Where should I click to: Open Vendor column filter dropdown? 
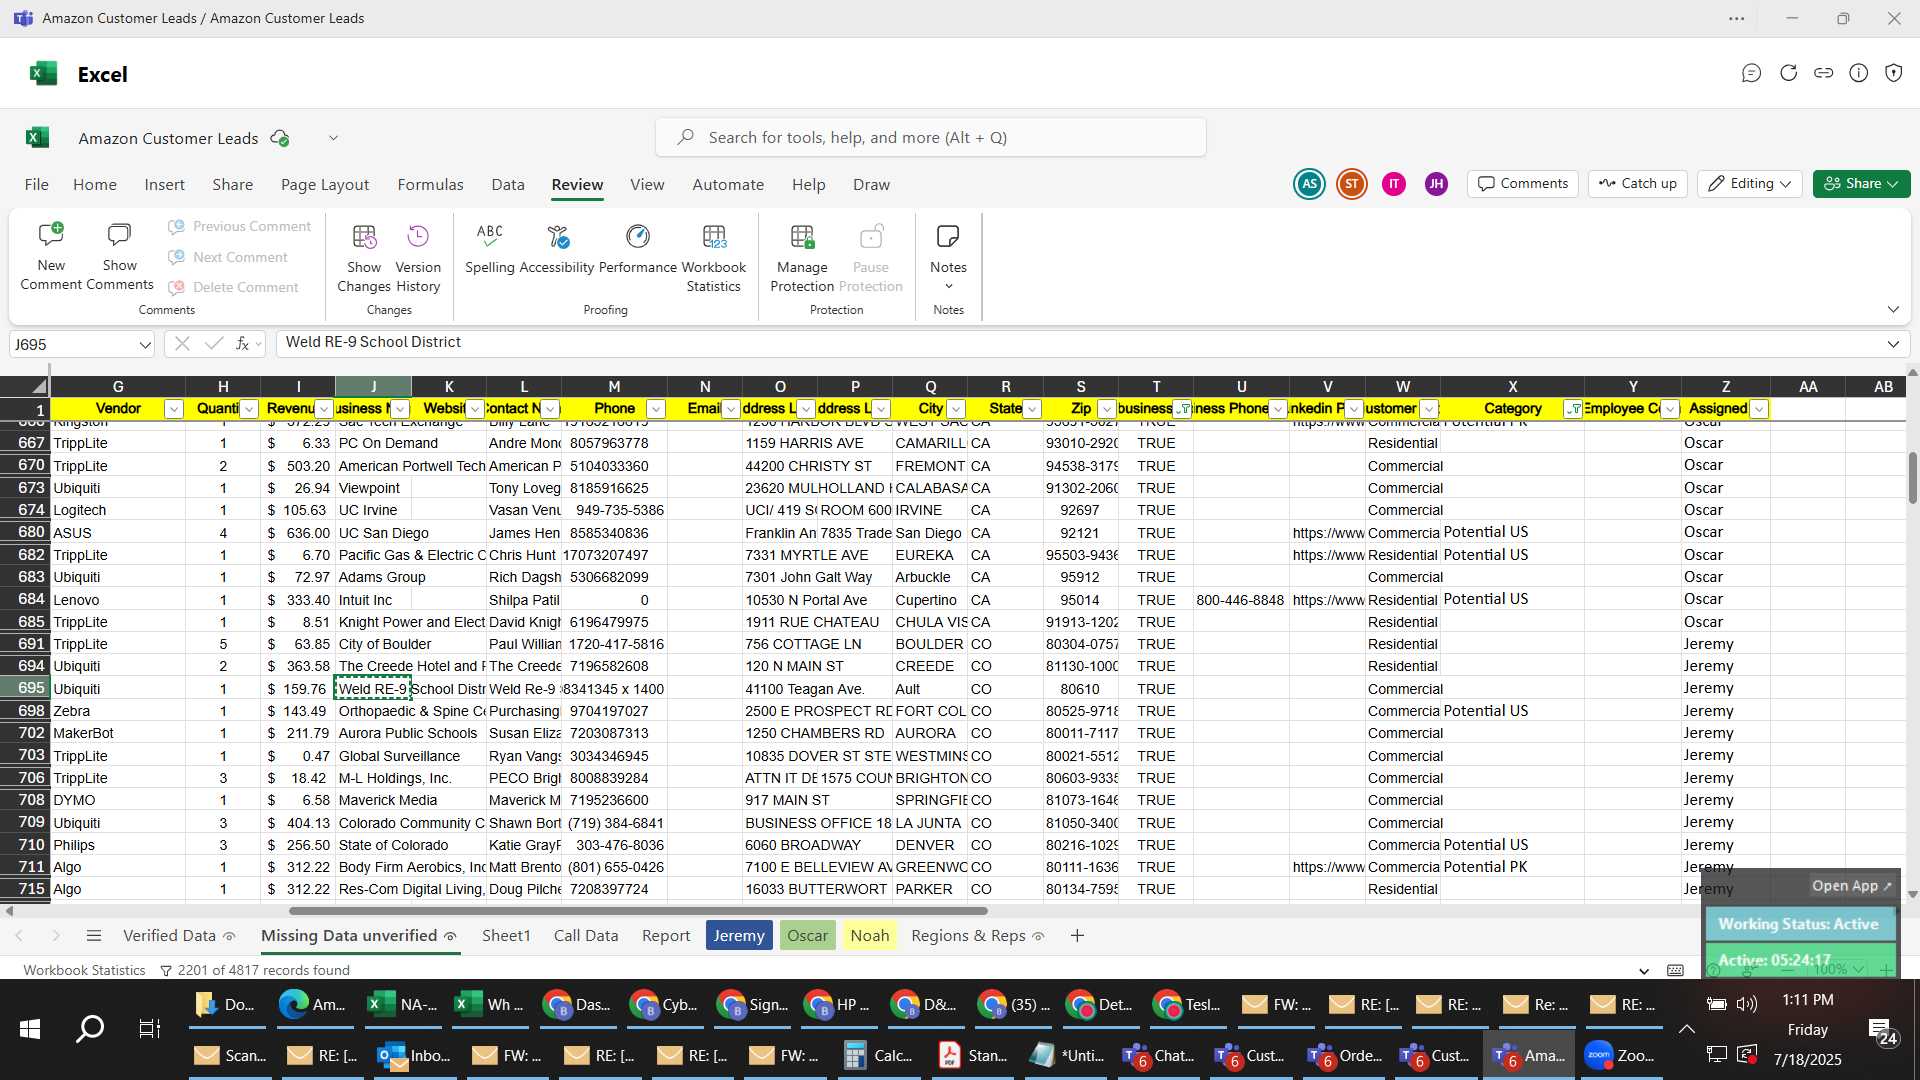coord(173,409)
